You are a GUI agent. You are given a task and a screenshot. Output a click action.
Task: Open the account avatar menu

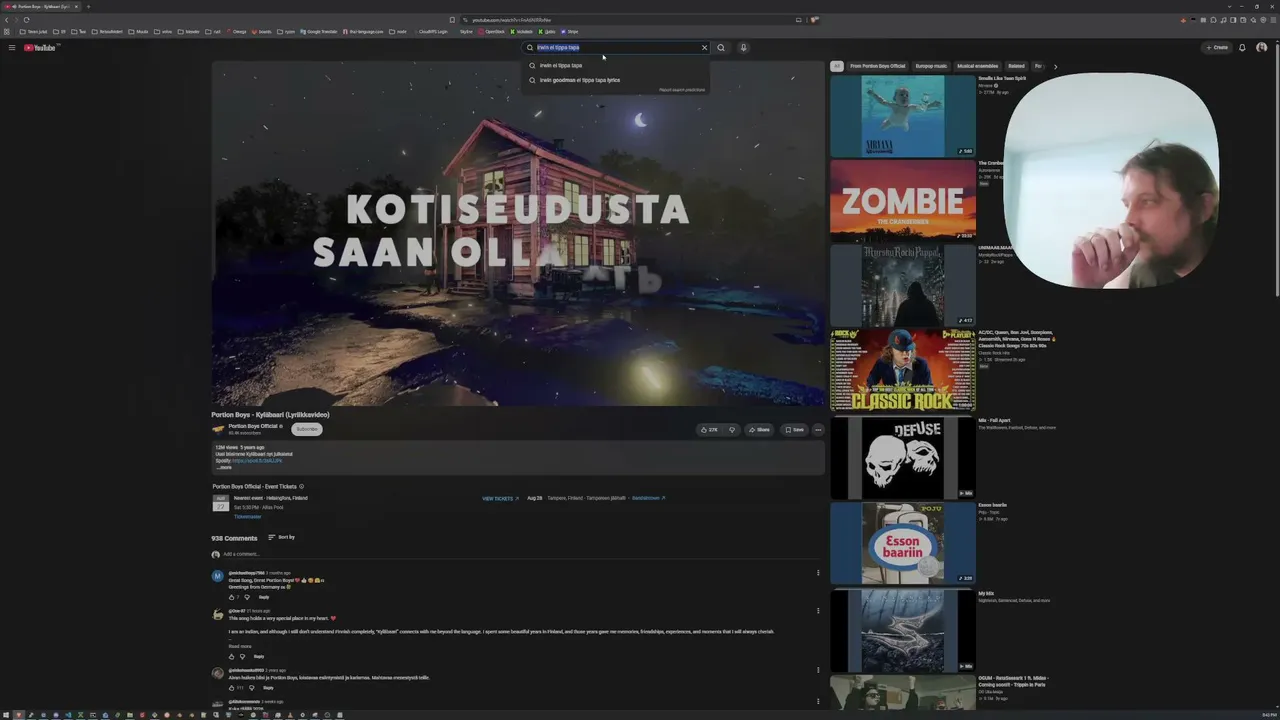[1261, 47]
